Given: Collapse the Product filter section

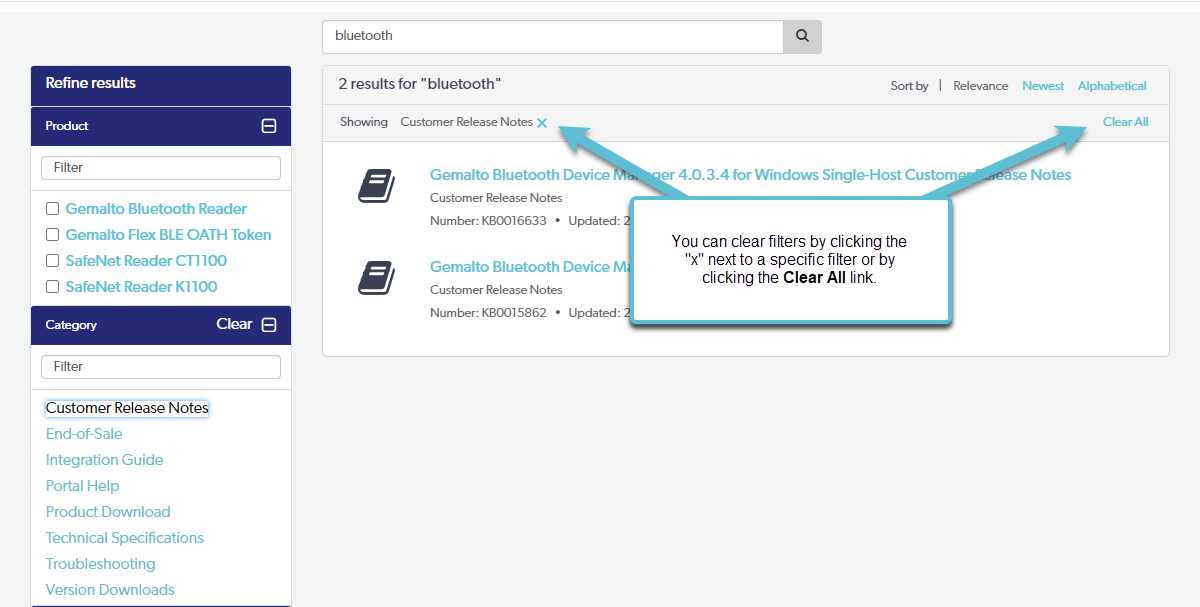Looking at the screenshot, I should (268, 126).
